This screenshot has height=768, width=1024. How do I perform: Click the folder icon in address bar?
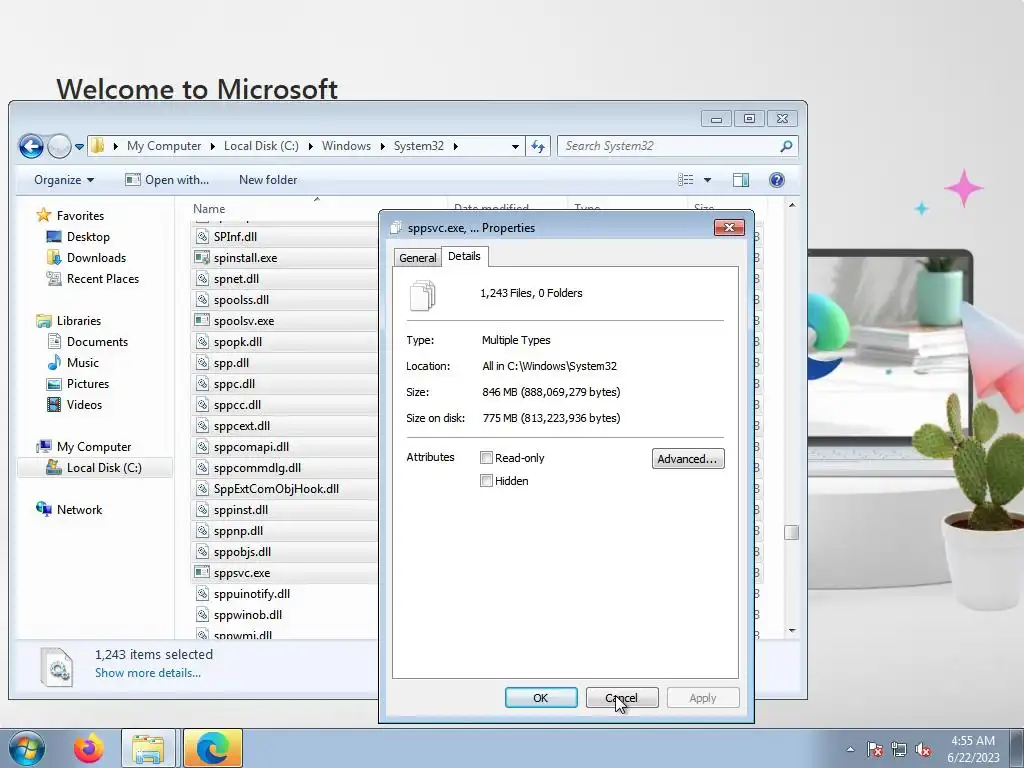[97, 146]
